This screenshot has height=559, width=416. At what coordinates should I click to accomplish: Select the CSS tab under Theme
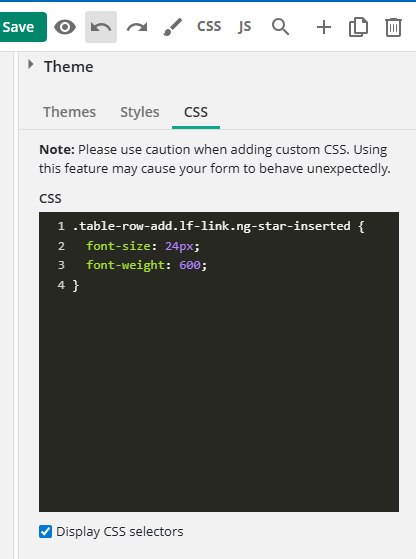[x=196, y=112]
